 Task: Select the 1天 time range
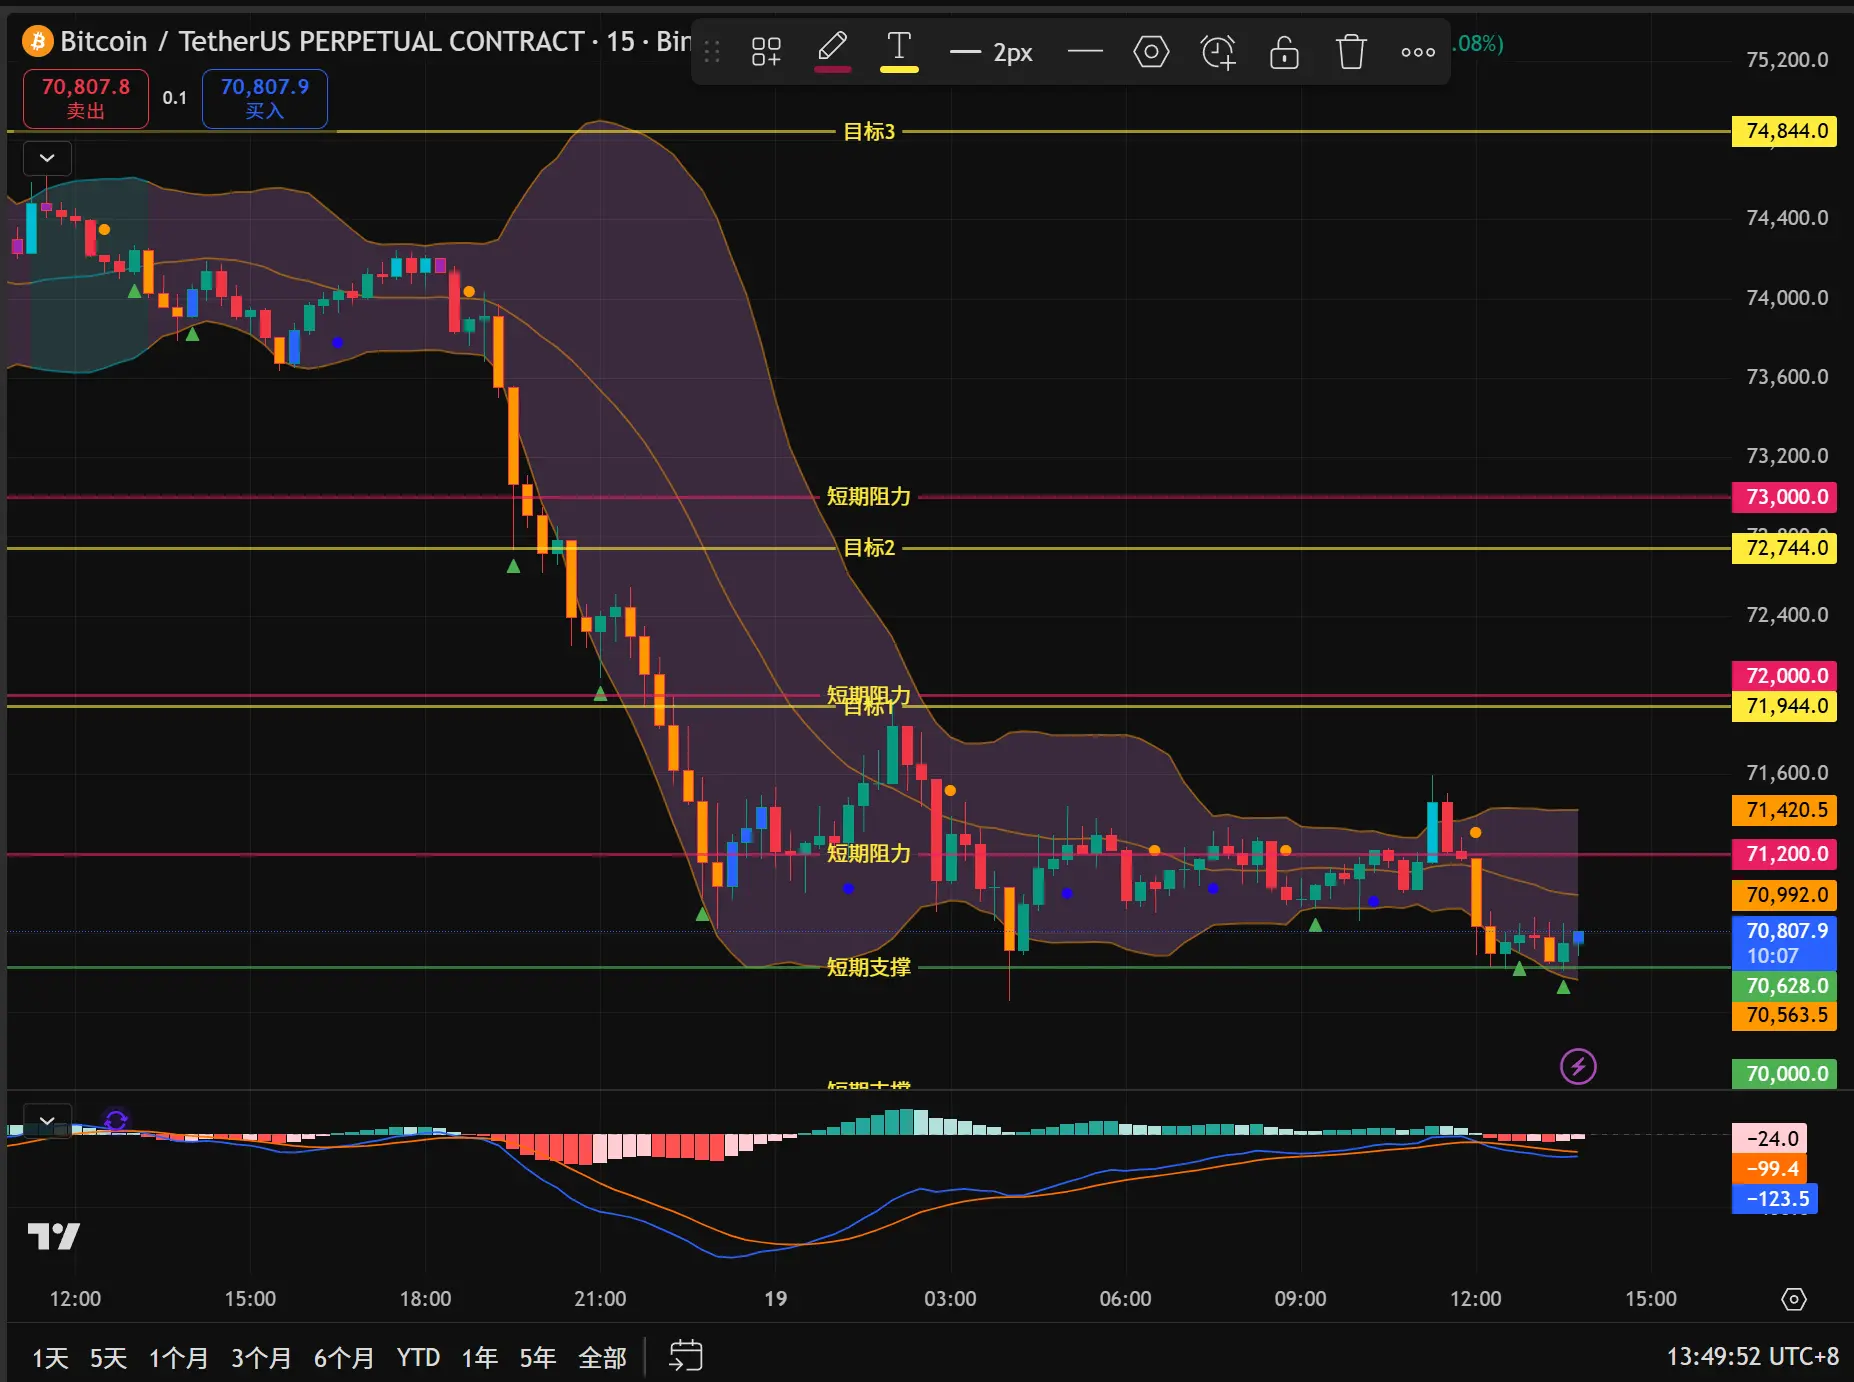[x=50, y=1357]
